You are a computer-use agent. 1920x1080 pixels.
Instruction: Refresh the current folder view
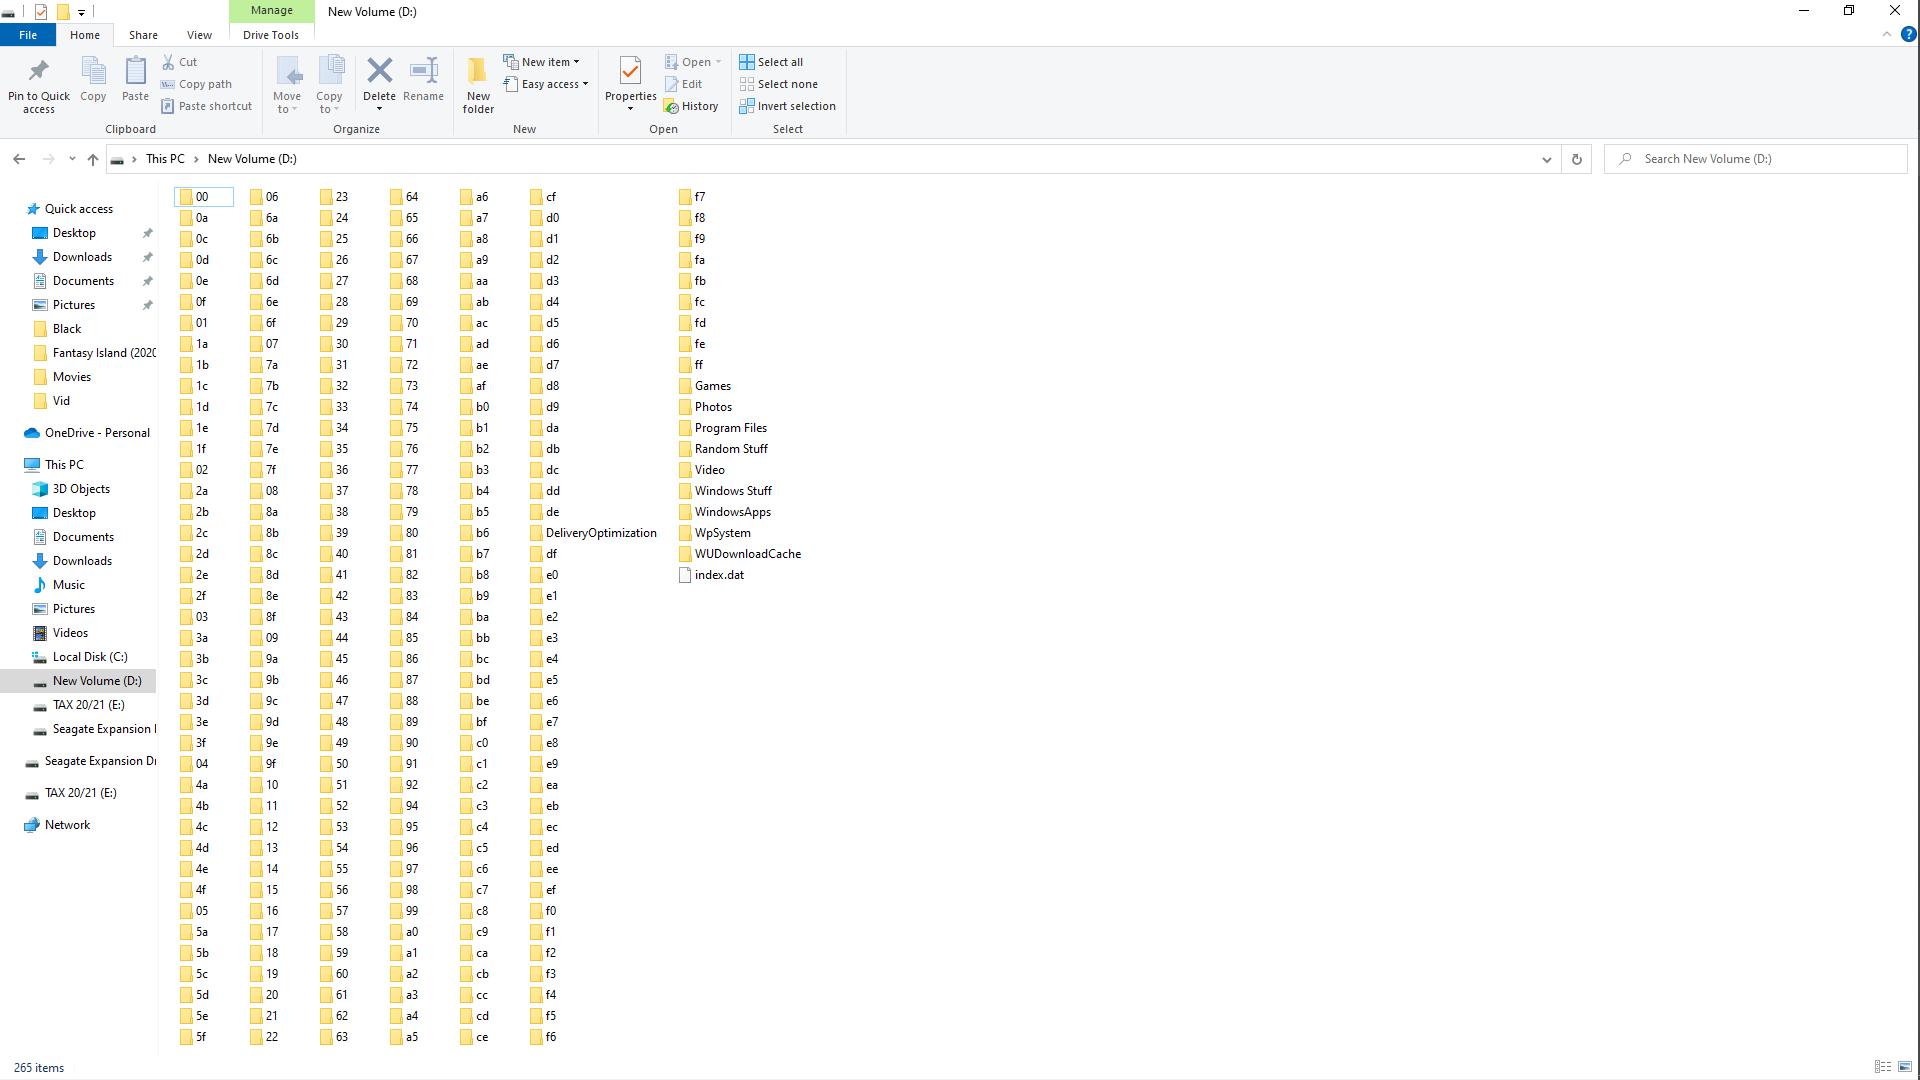tap(1577, 159)
